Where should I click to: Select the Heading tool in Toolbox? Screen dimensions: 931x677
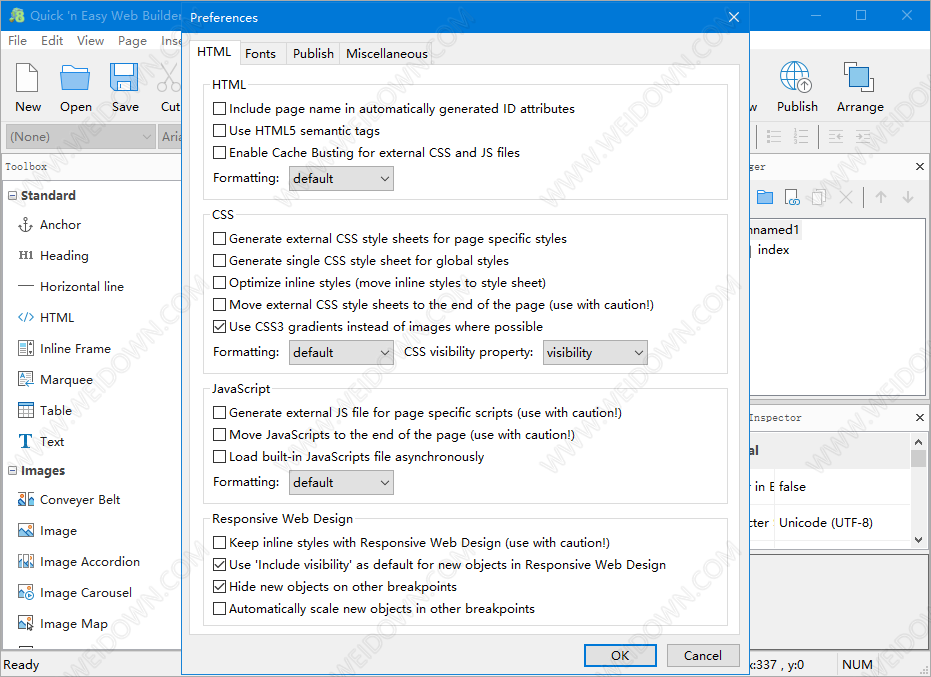coord(53,256)
